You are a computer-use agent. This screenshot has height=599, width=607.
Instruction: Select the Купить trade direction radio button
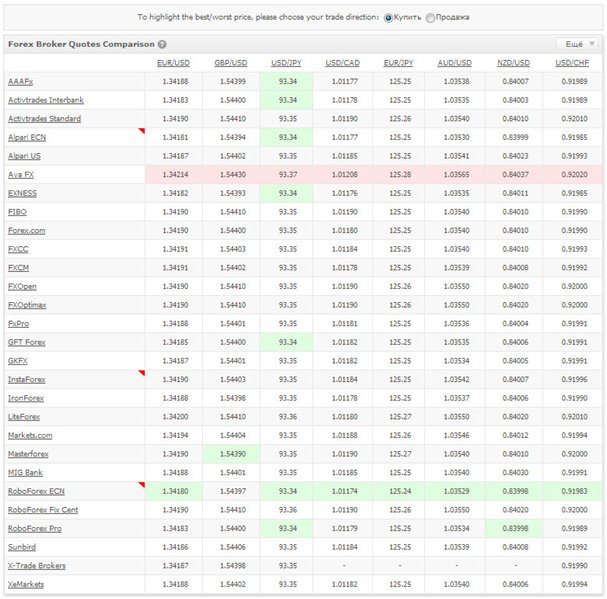[x=388, y=18]
